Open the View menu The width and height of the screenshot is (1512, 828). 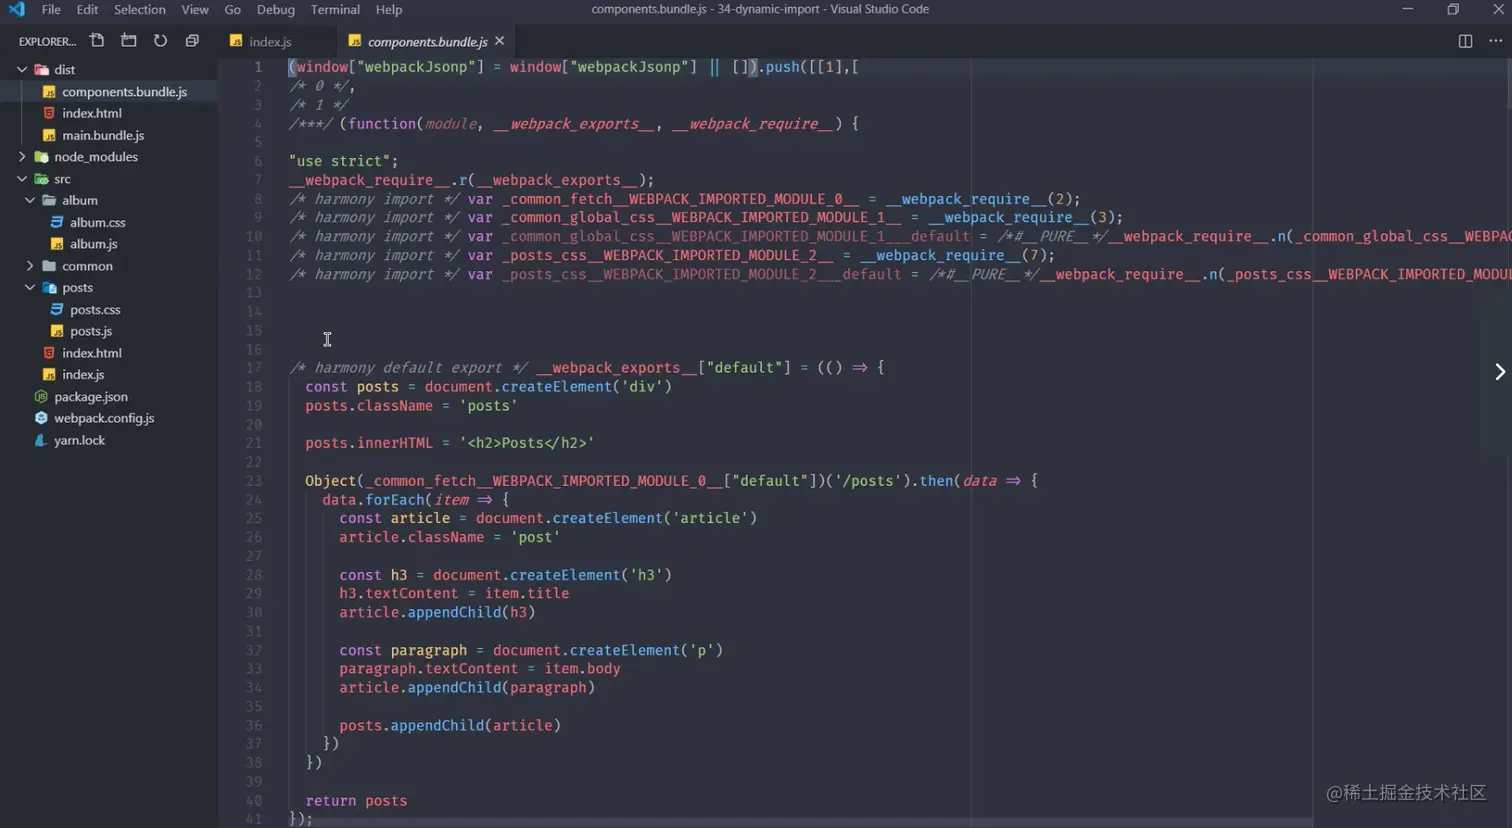tap(195, 9)
